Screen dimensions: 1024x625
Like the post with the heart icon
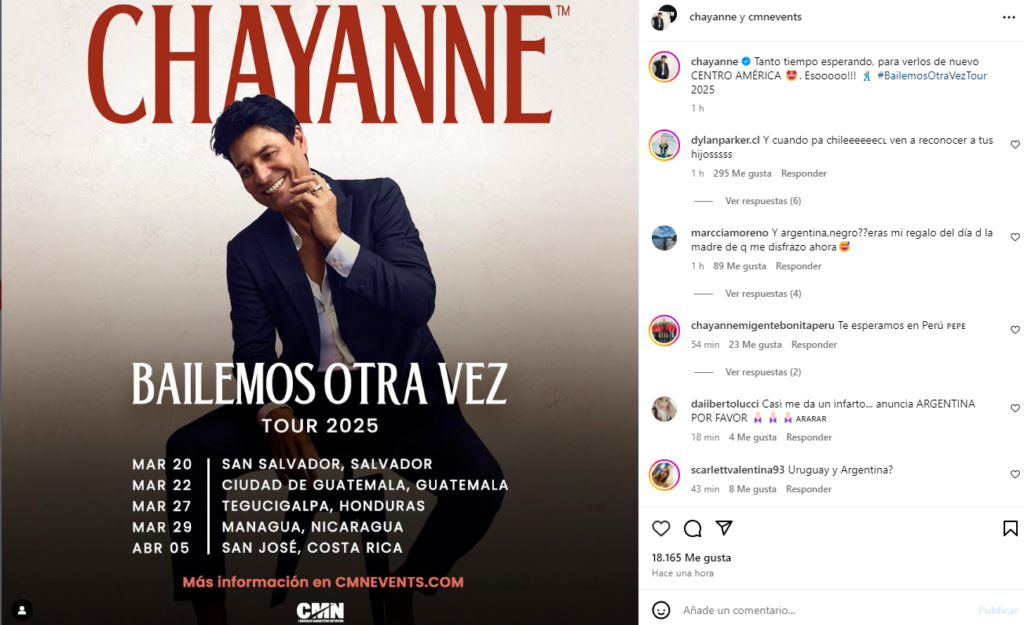point(661,528)
